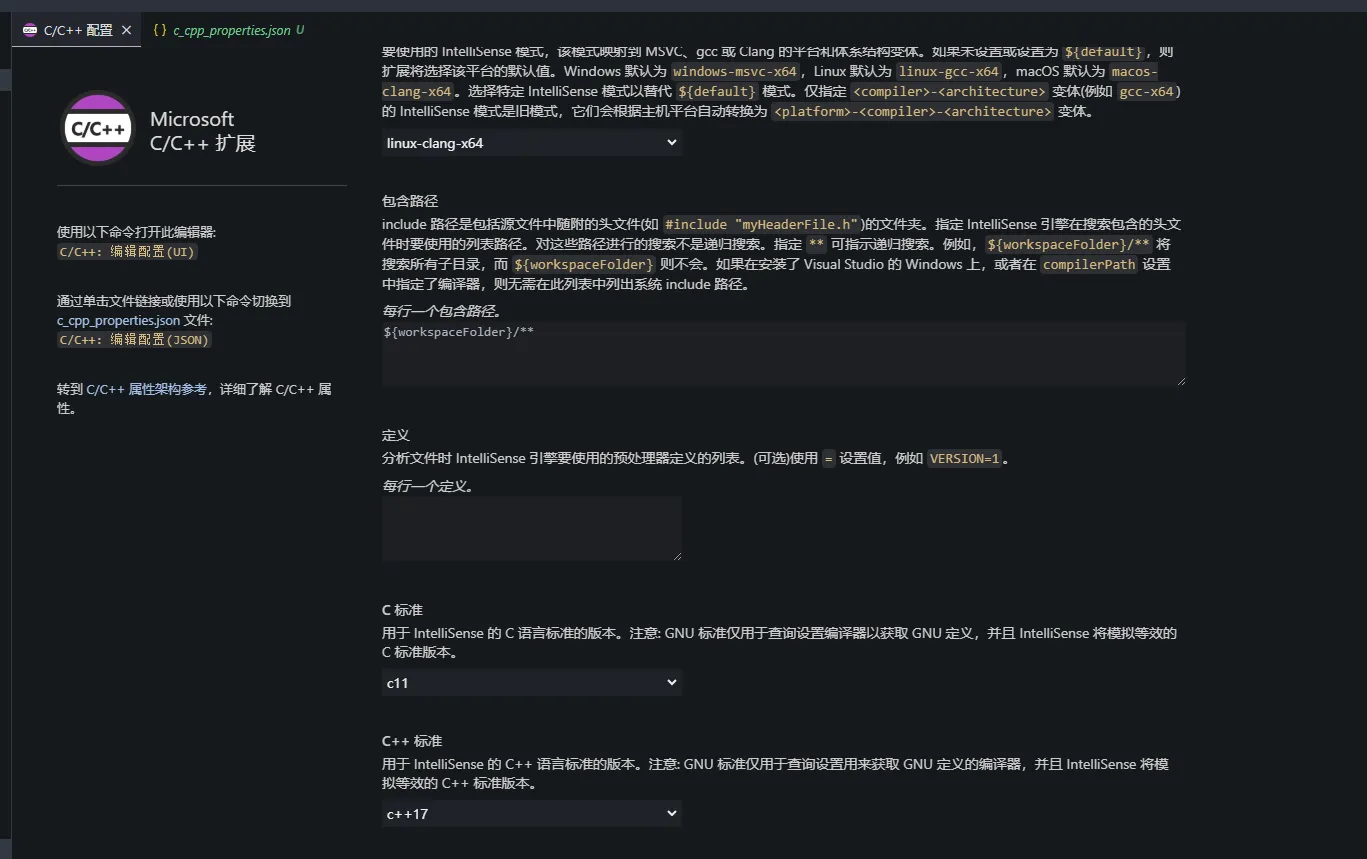Click the linux-gcc-x64 code text
The height and width of the screenshot is (859, 1367).
[x=949, y=71]
